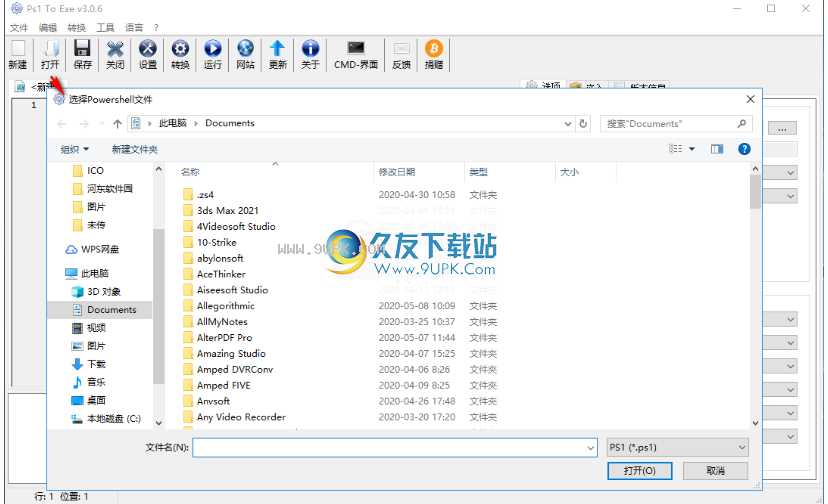Expand the address bar history dropdown
The image size is (828, 504).
coord(568,124)
